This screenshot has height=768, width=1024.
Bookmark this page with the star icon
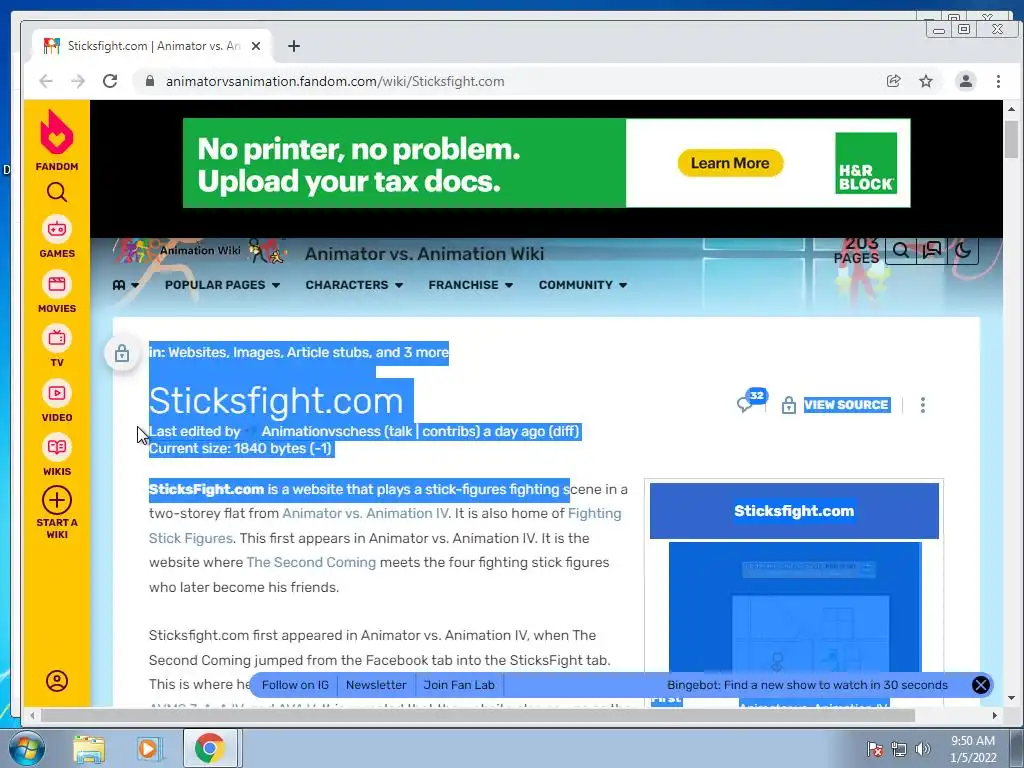click(926, 81)
